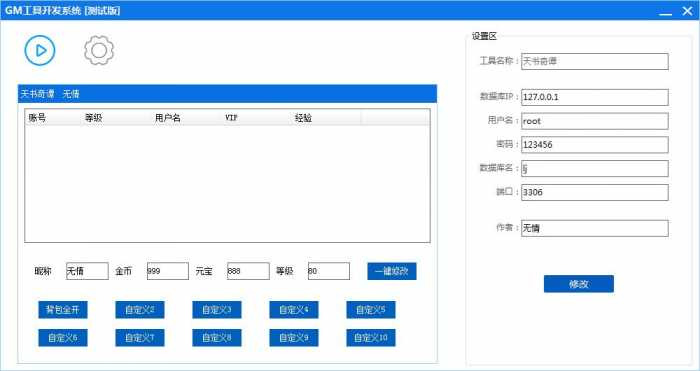Focus the 密码 field showing 123456
The height and width of the screenshot is (371, 700).
tap(595, 145)
